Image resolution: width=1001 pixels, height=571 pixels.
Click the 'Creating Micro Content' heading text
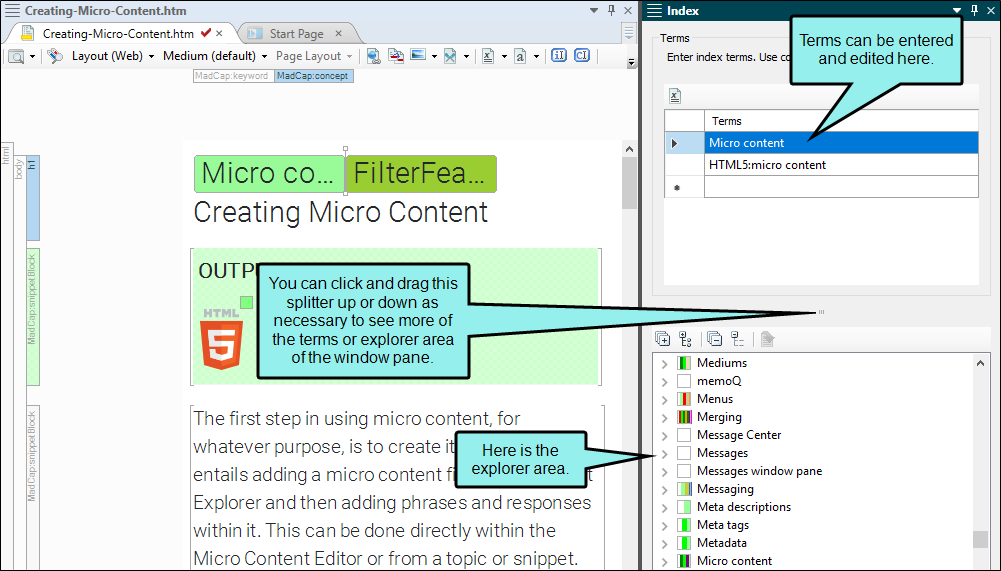pyautogui.click(x=340, y=213)
